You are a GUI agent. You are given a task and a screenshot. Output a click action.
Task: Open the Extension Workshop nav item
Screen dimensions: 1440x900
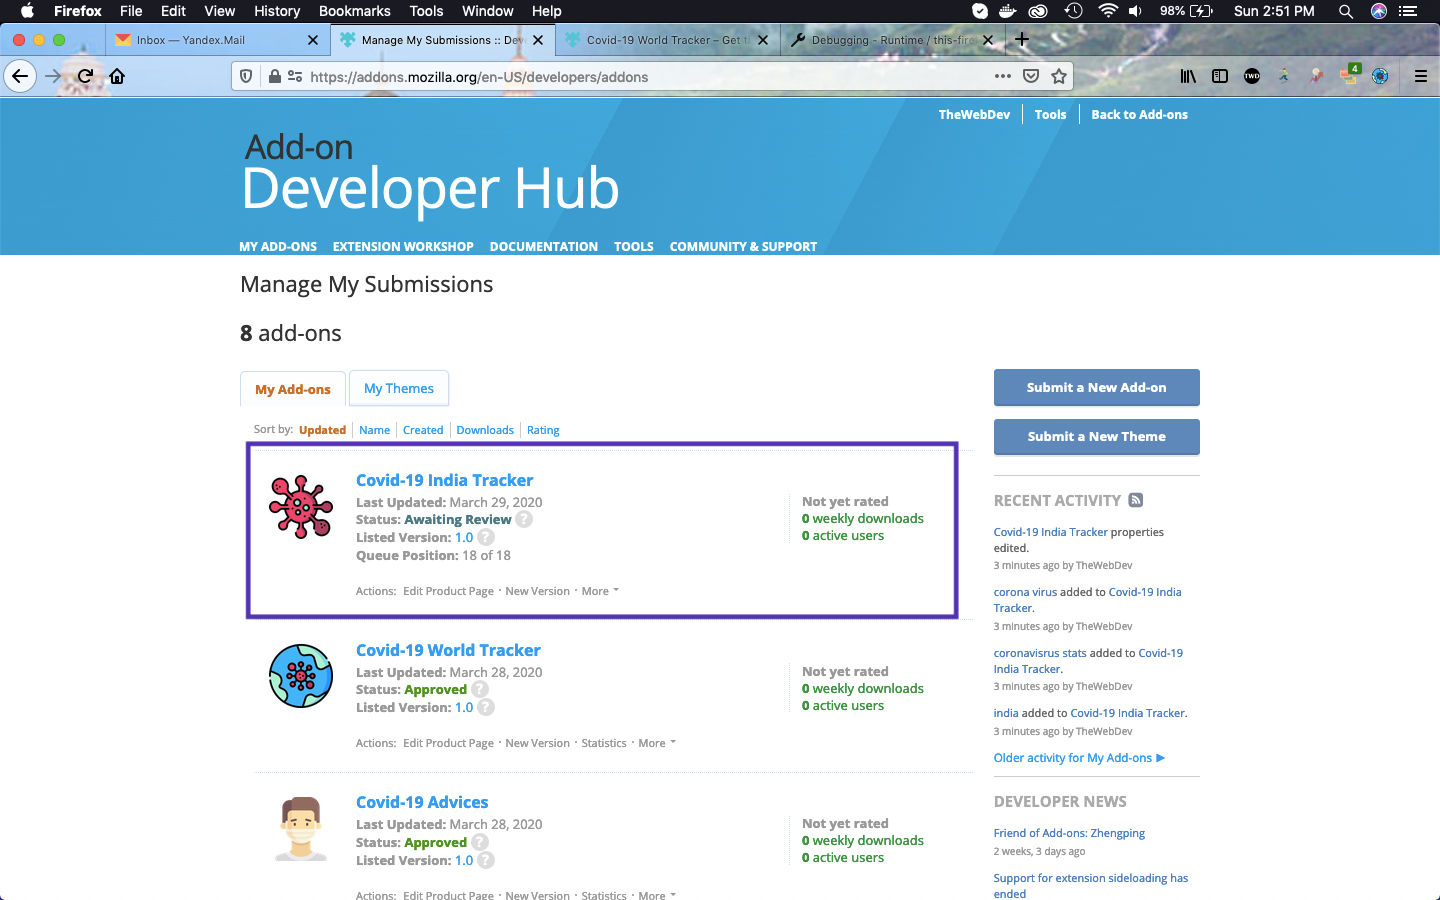click(403, 246)
